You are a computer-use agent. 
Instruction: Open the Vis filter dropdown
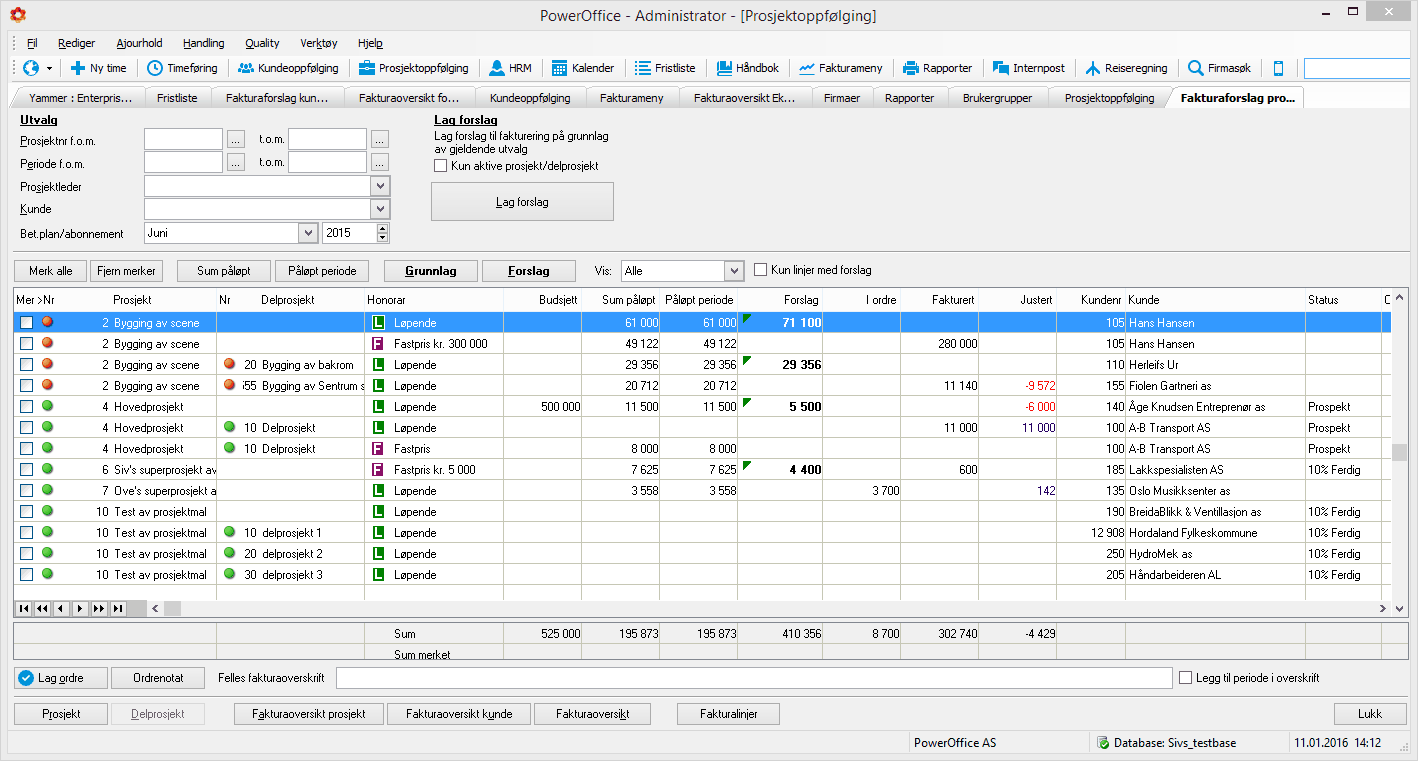[x=734, y=271]
